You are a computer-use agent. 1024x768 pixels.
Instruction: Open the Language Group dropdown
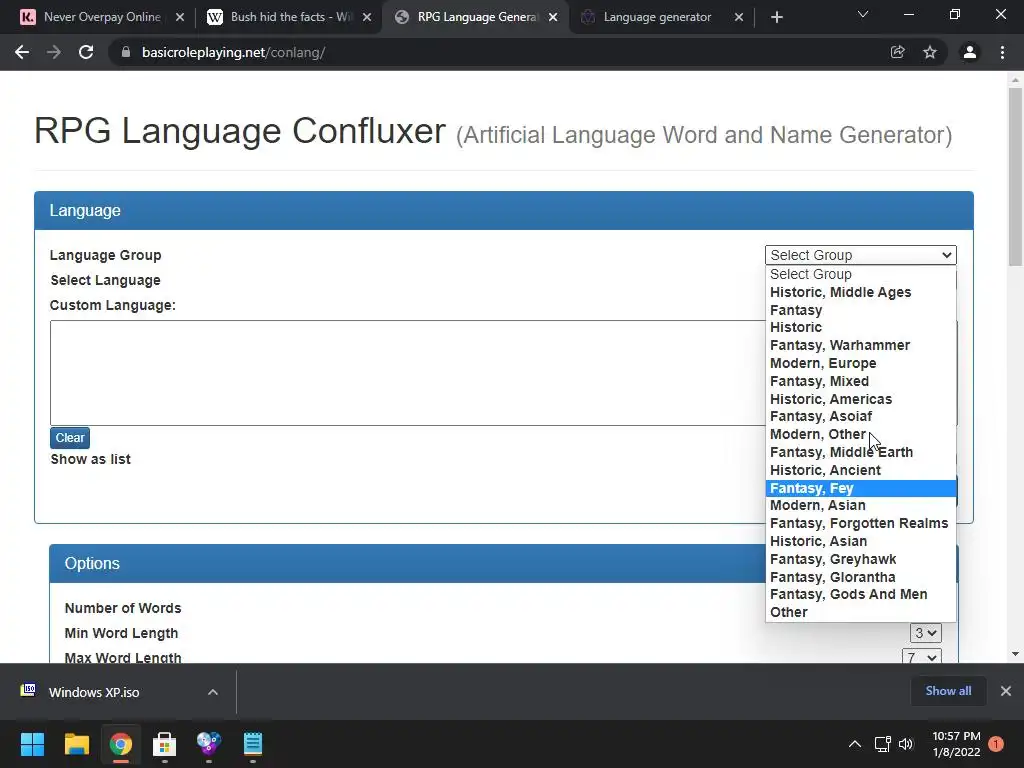tap(860, 255)
